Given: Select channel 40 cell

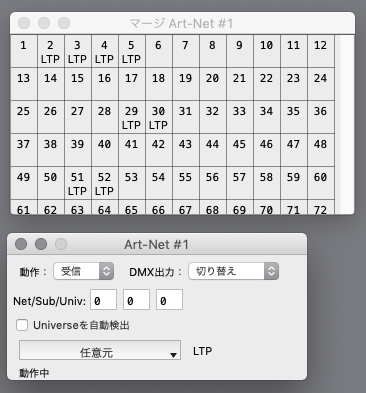Looking at the screenshot, I should (x=105, y=150).
